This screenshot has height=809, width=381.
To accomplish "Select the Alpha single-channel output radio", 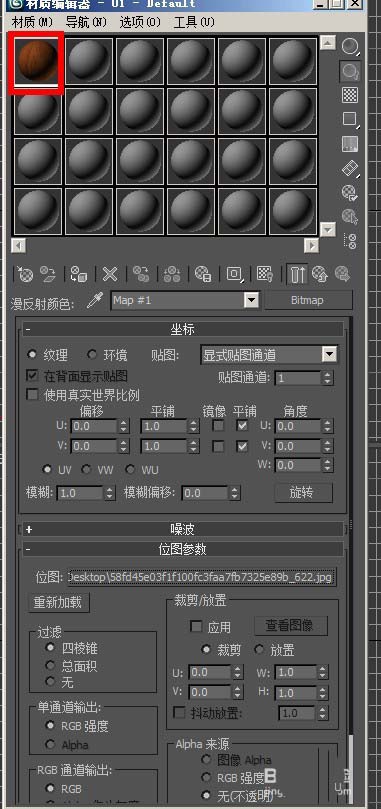I will click(50, 744).
